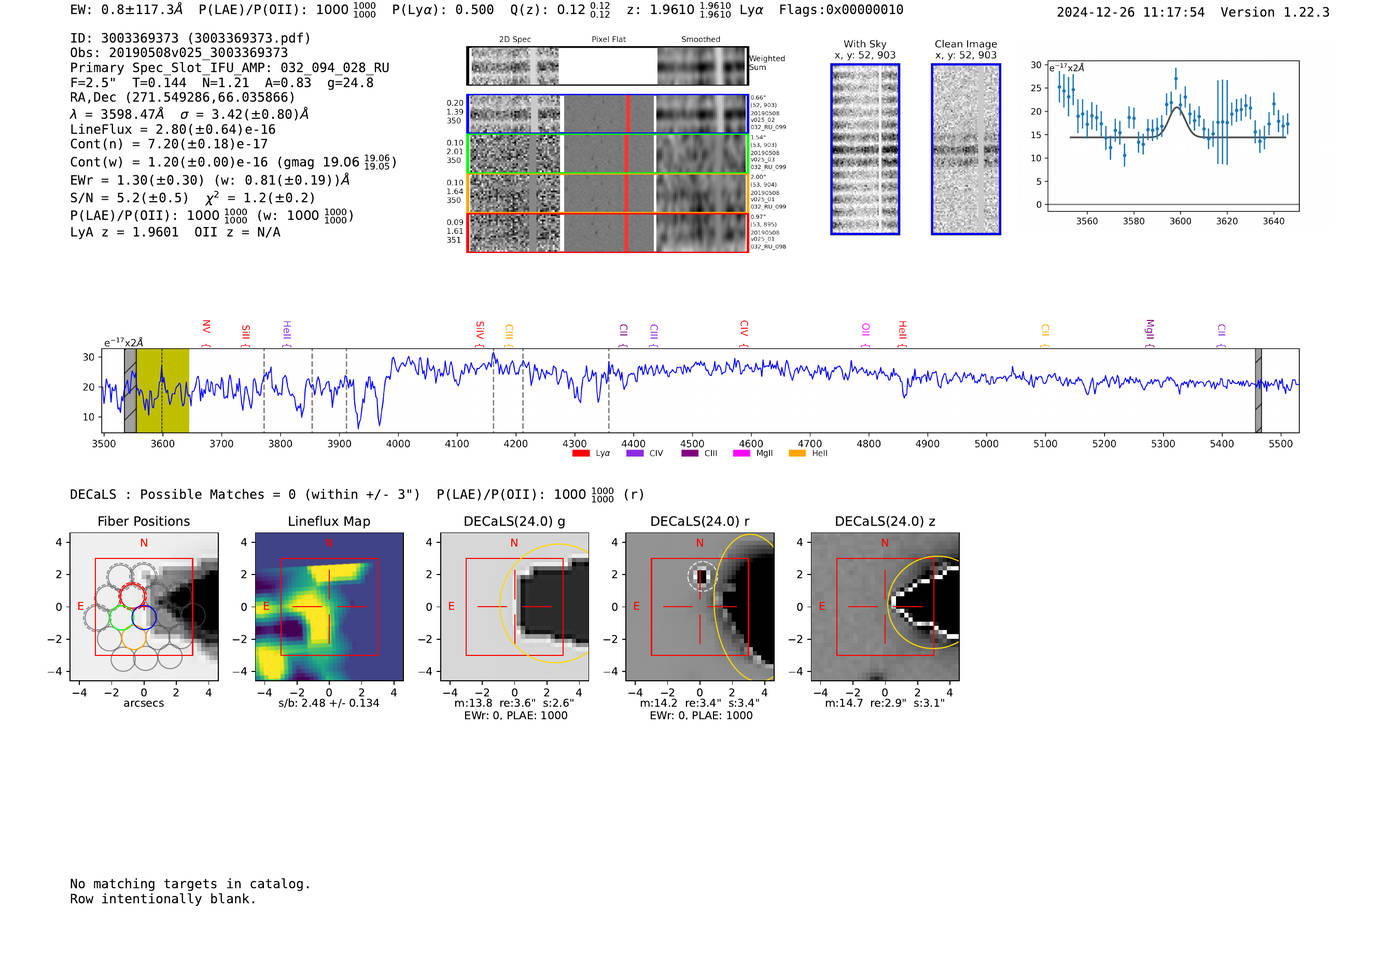Click the ID: 3003369373 line

(x=190, y=38)
